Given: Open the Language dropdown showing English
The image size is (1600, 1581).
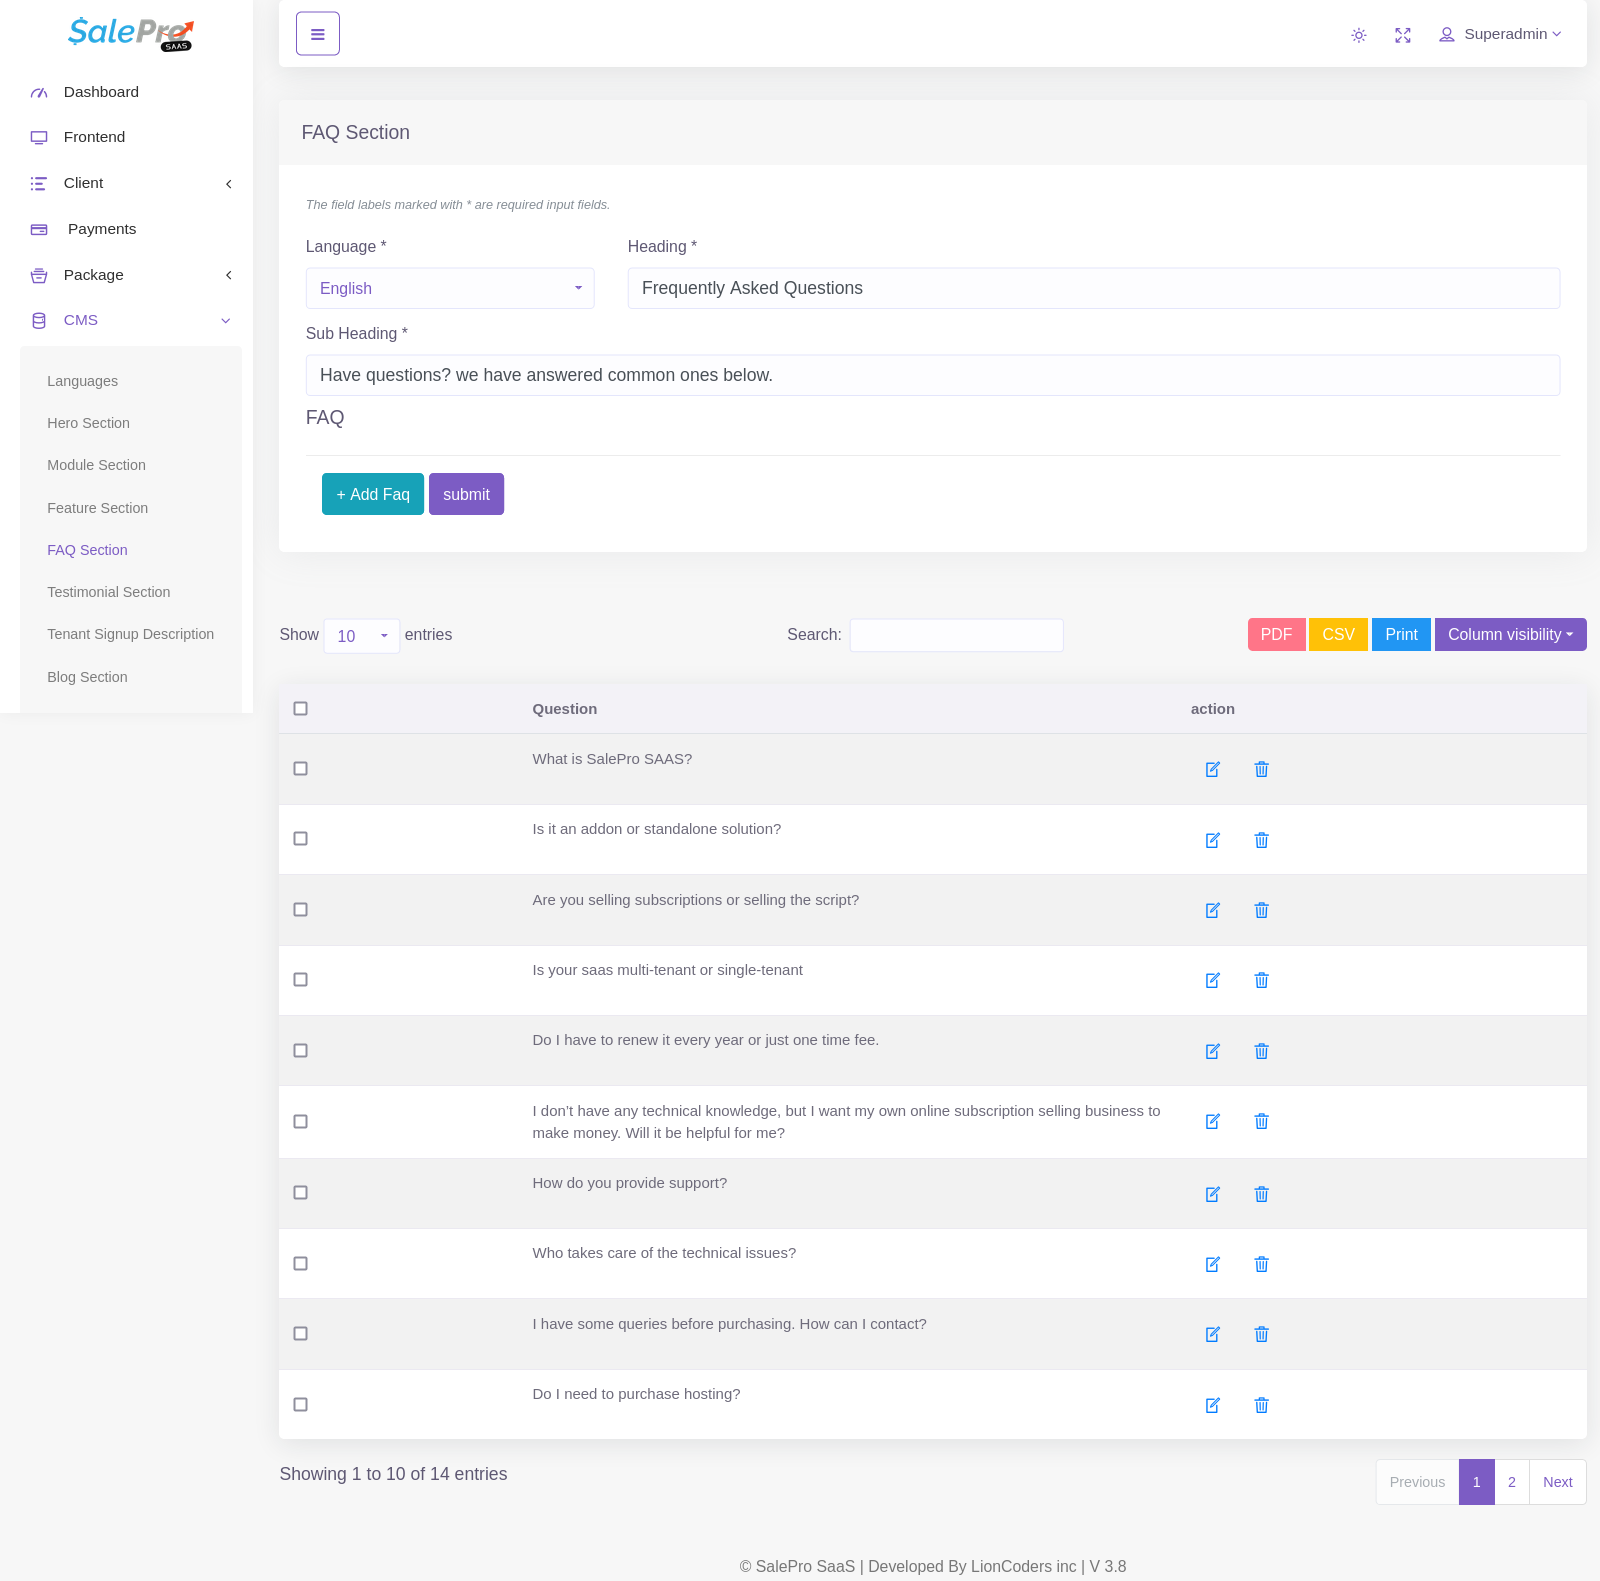Looking at the screenshot, I should click(x=450, y=288).
